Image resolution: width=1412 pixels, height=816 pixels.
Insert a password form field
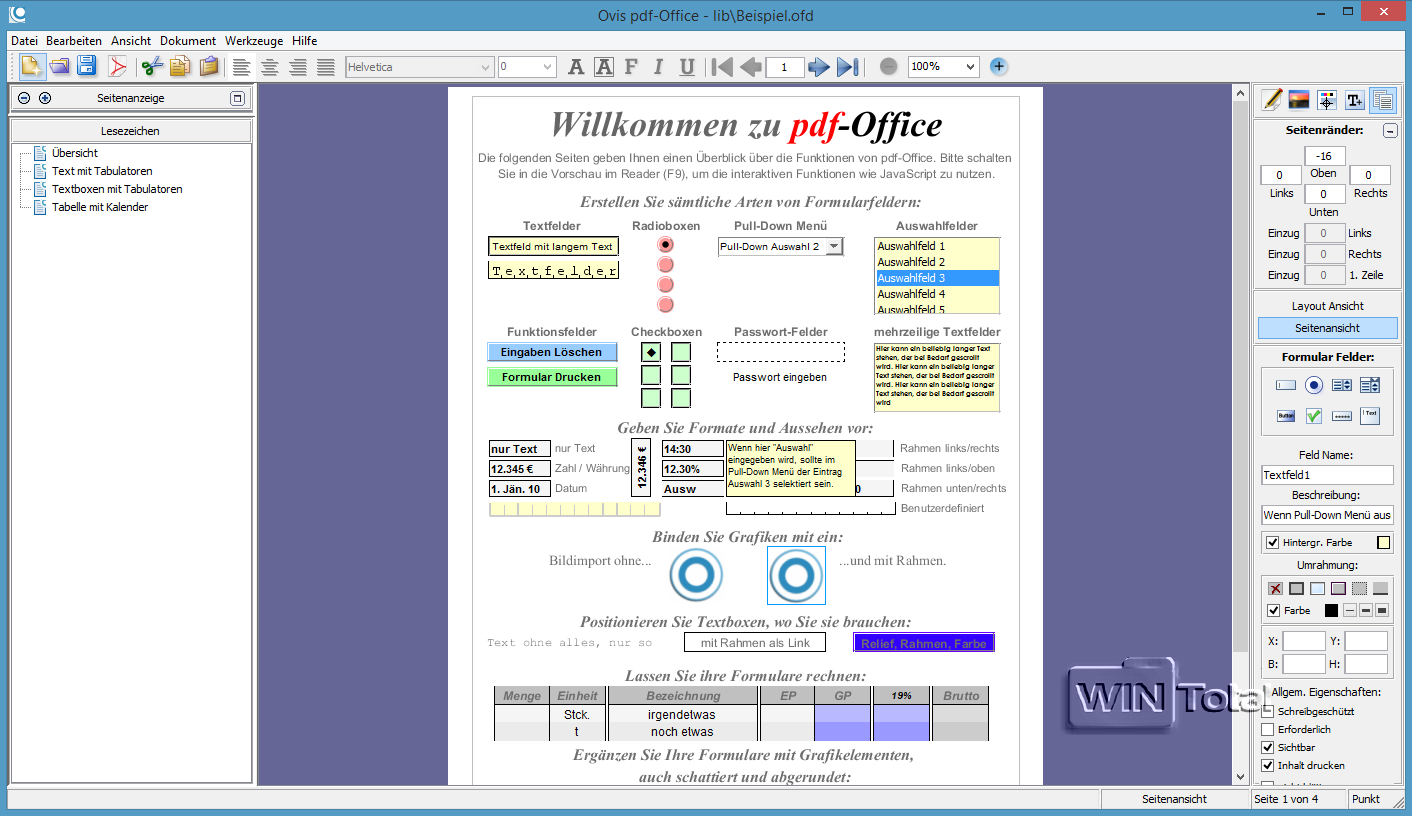click(1342, 415)
